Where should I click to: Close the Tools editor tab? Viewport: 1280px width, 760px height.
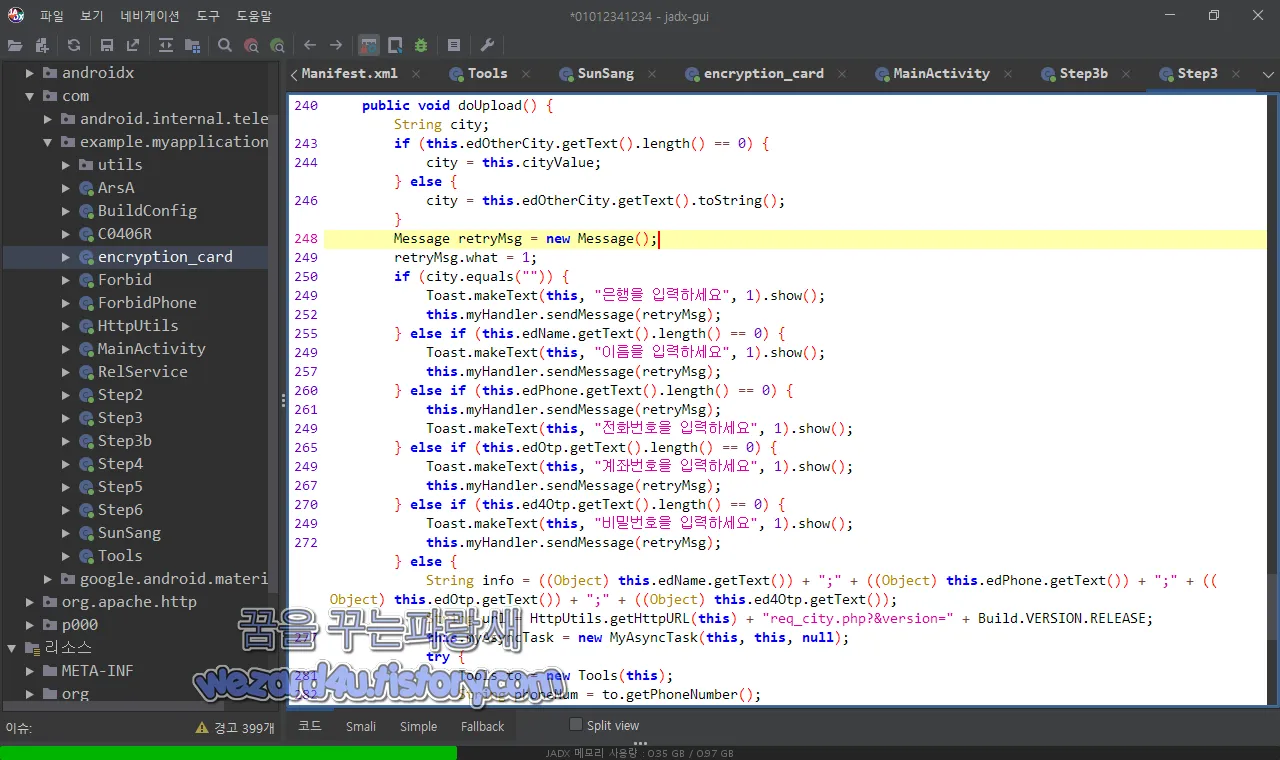point(526,74)
